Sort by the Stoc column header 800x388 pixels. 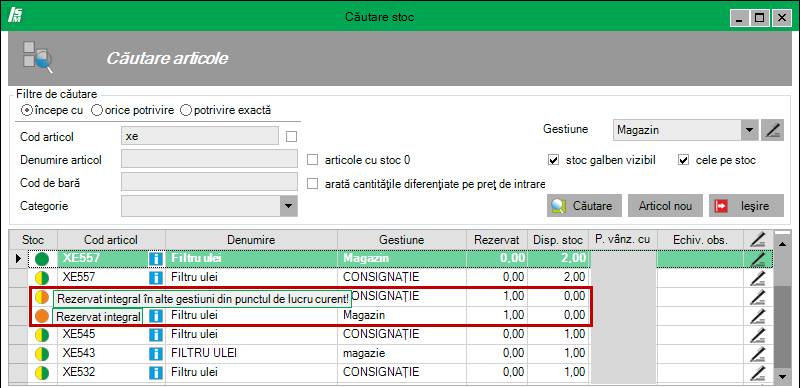pos(33,239)
